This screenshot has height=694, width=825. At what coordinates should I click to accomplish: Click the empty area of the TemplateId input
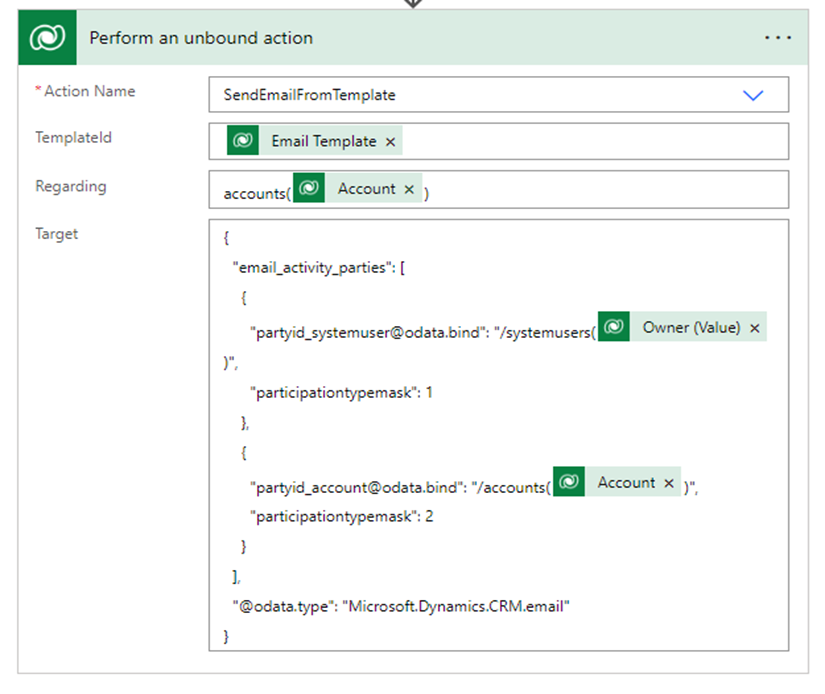pos(590,141)
